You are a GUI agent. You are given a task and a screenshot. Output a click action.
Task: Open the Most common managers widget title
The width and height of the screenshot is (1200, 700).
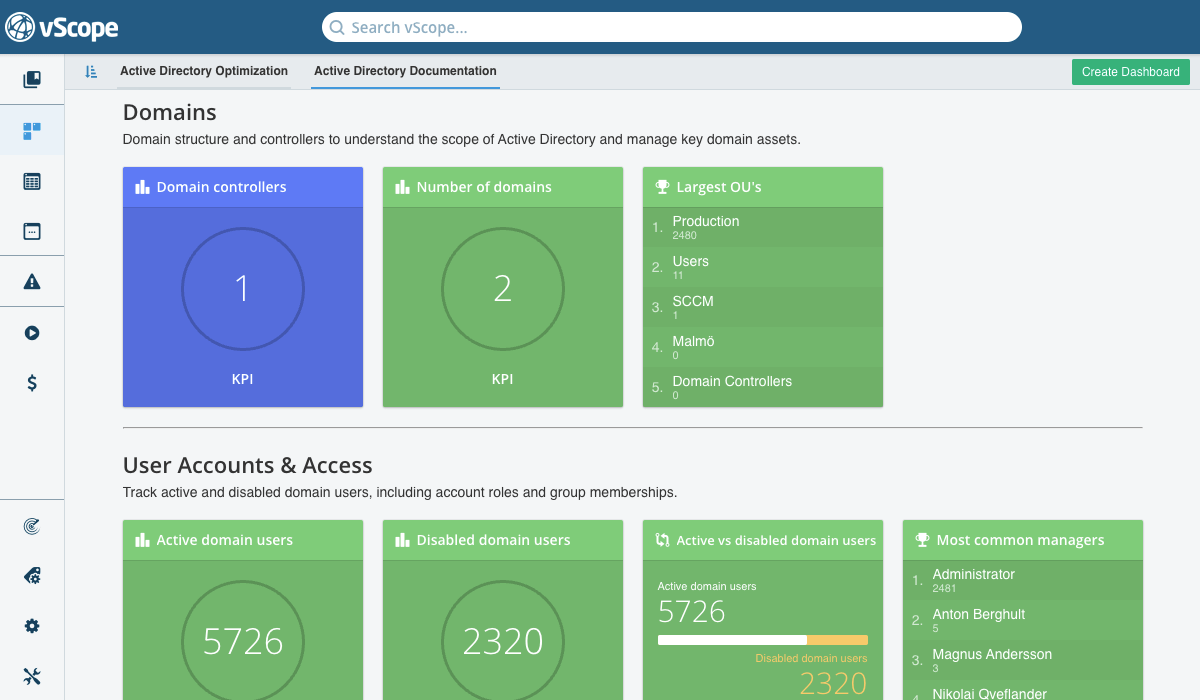tap(1020, 540)
